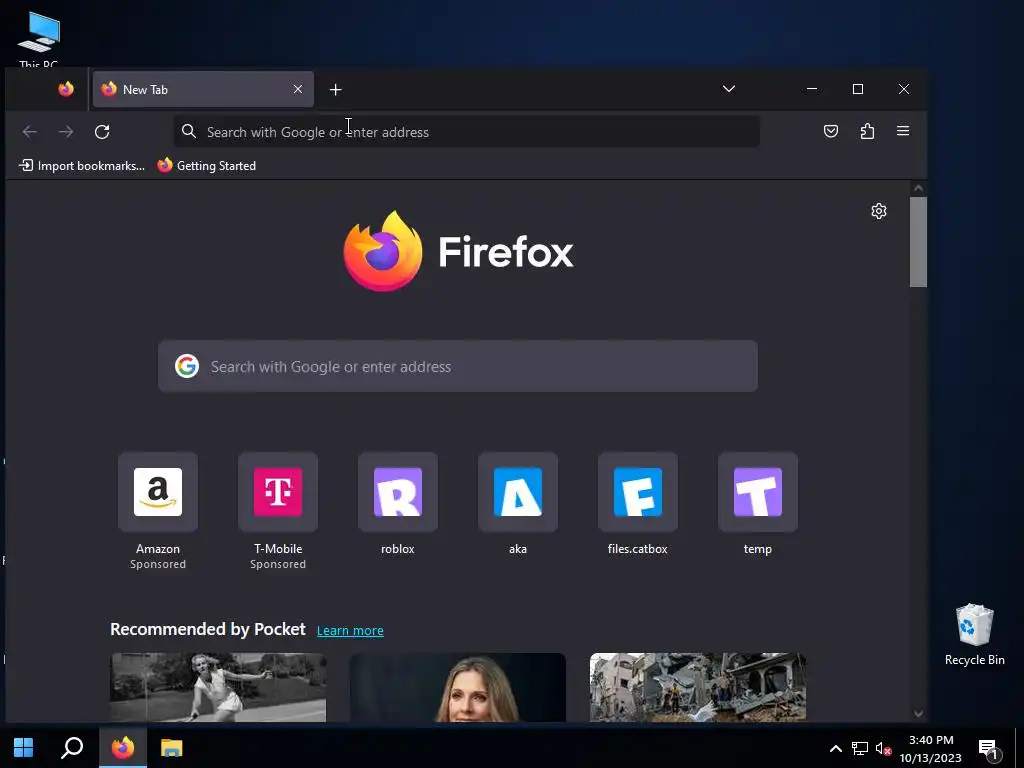Click the muted volume tray icon
1024x768 pixels.
(883, 748)
